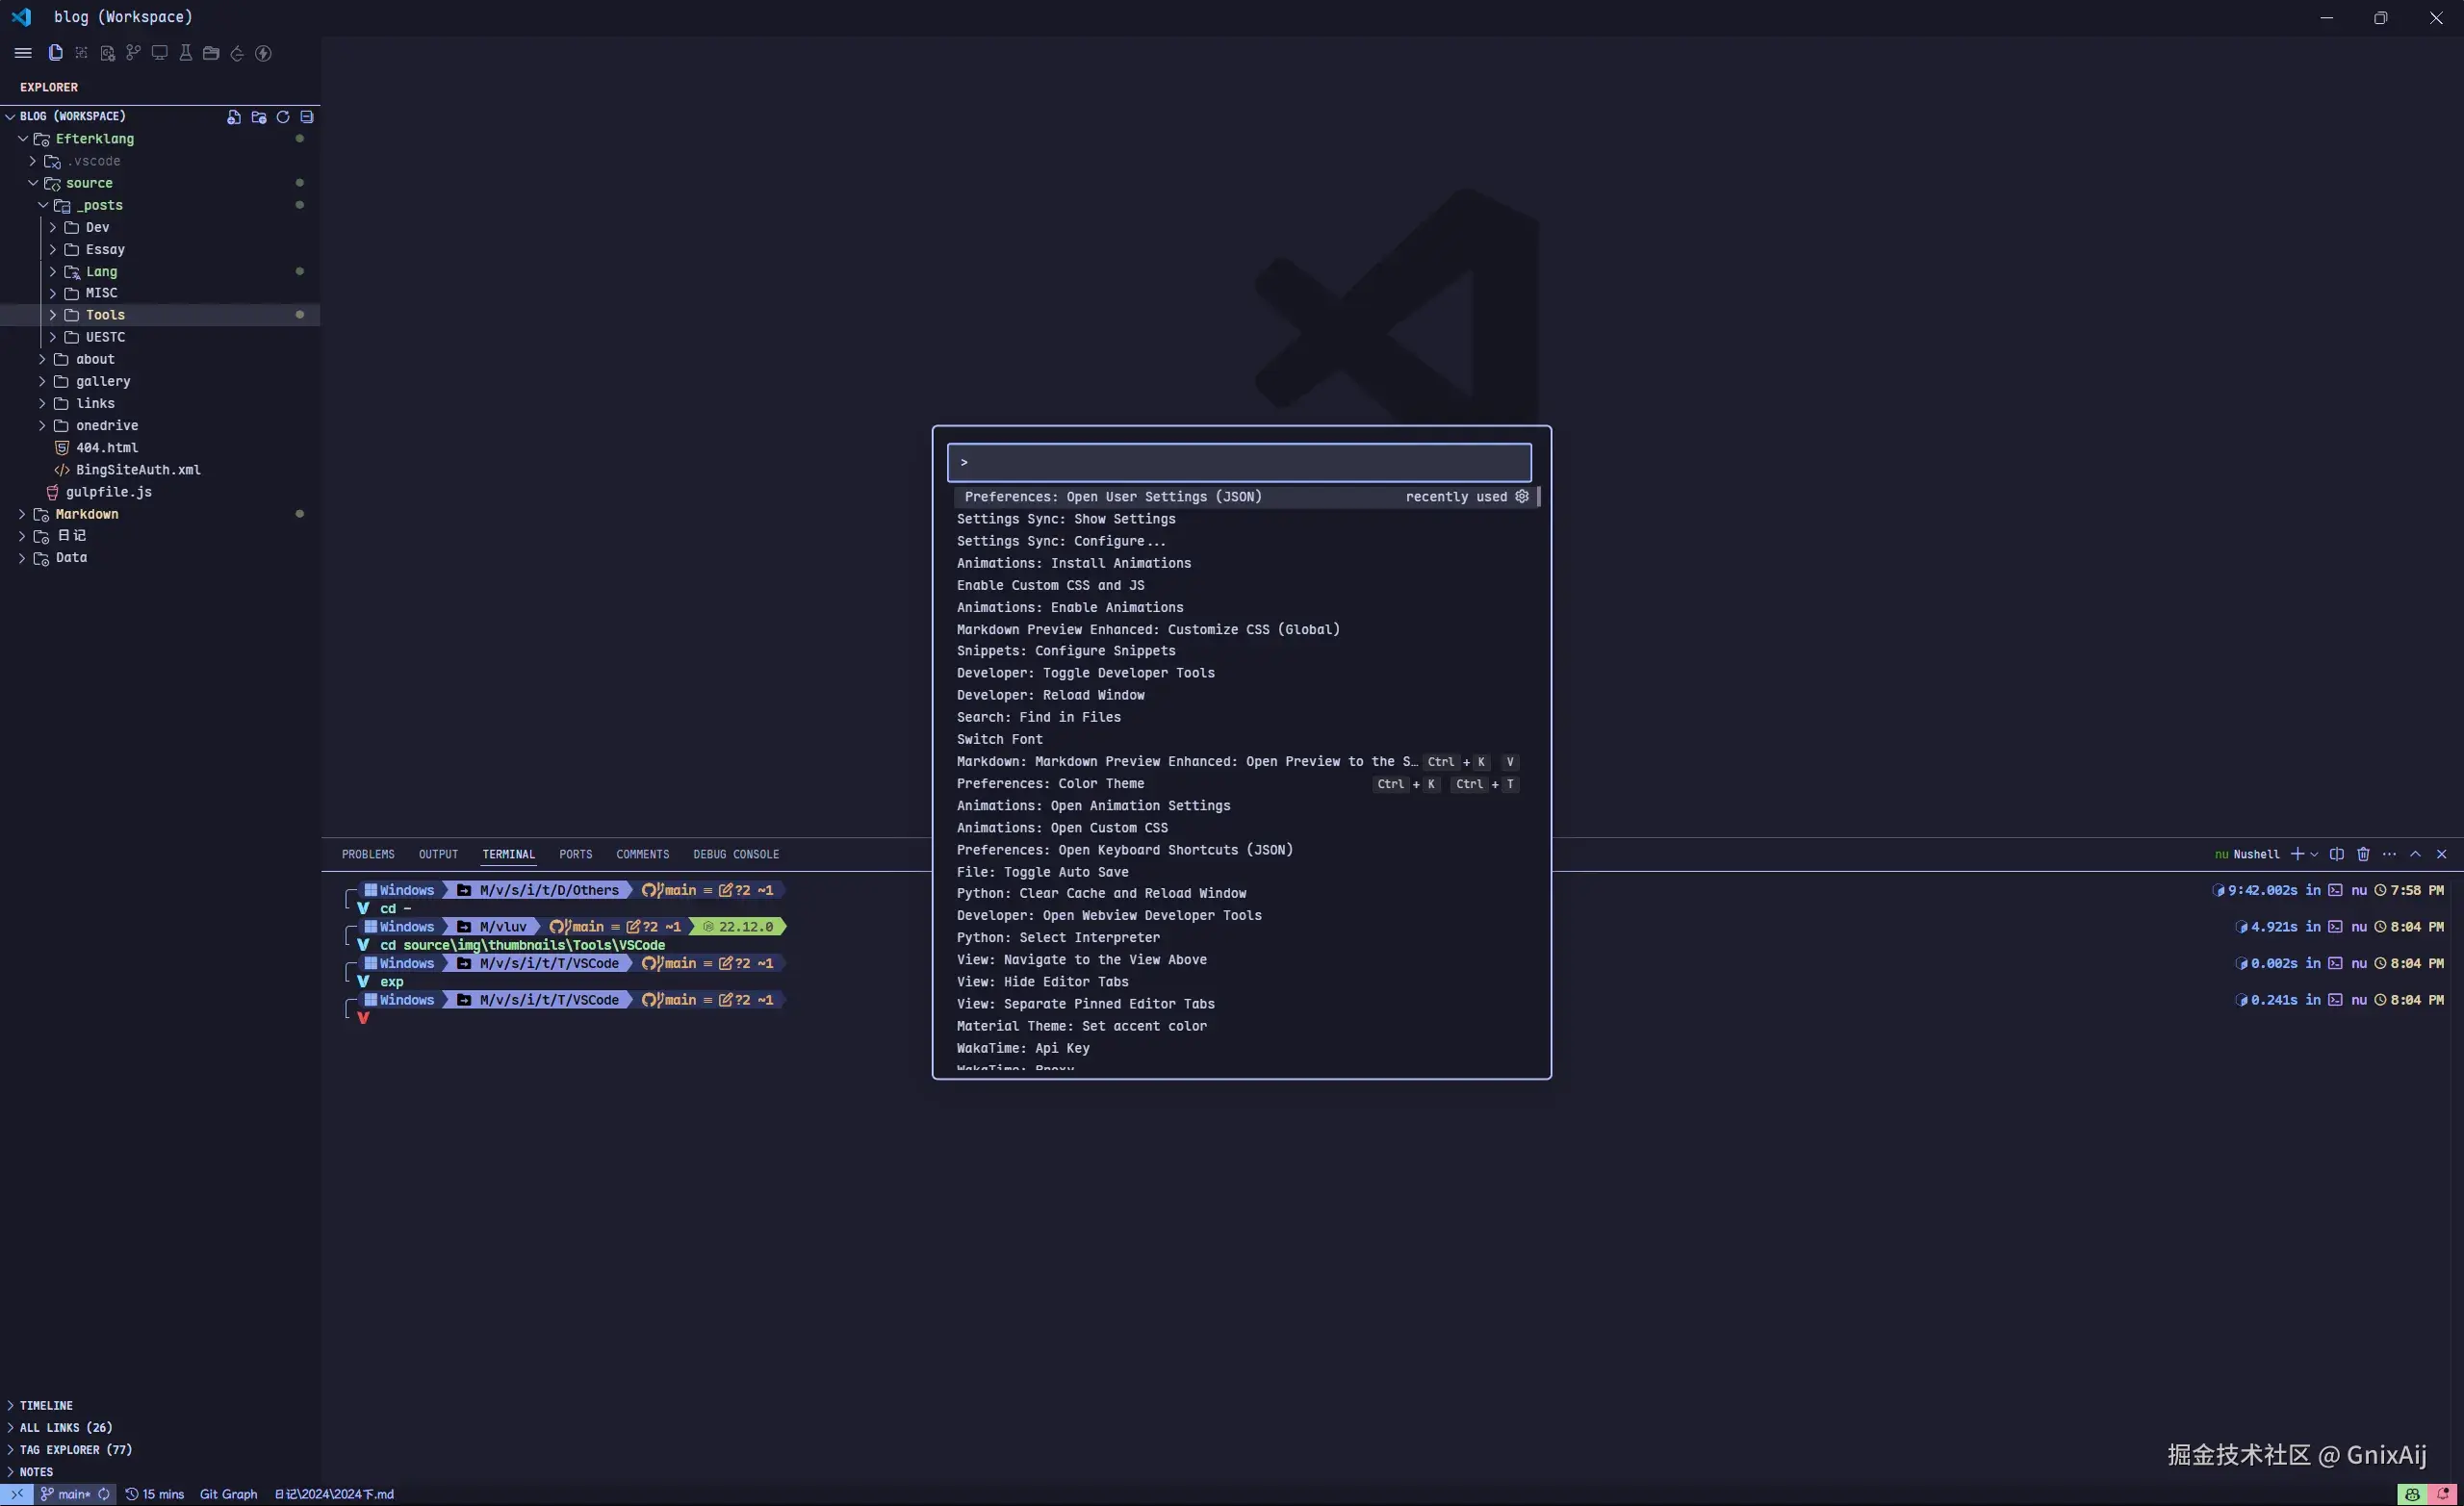2464x1506 pixels.
Task: Click the New Folder icon in Explorer
Action: [x=259, y=117]
